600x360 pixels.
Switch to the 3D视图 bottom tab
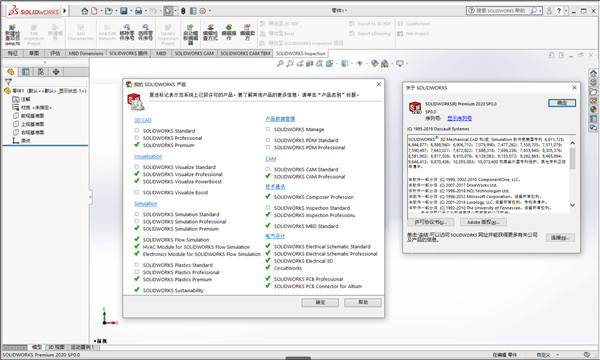click(x=56, y=347)
